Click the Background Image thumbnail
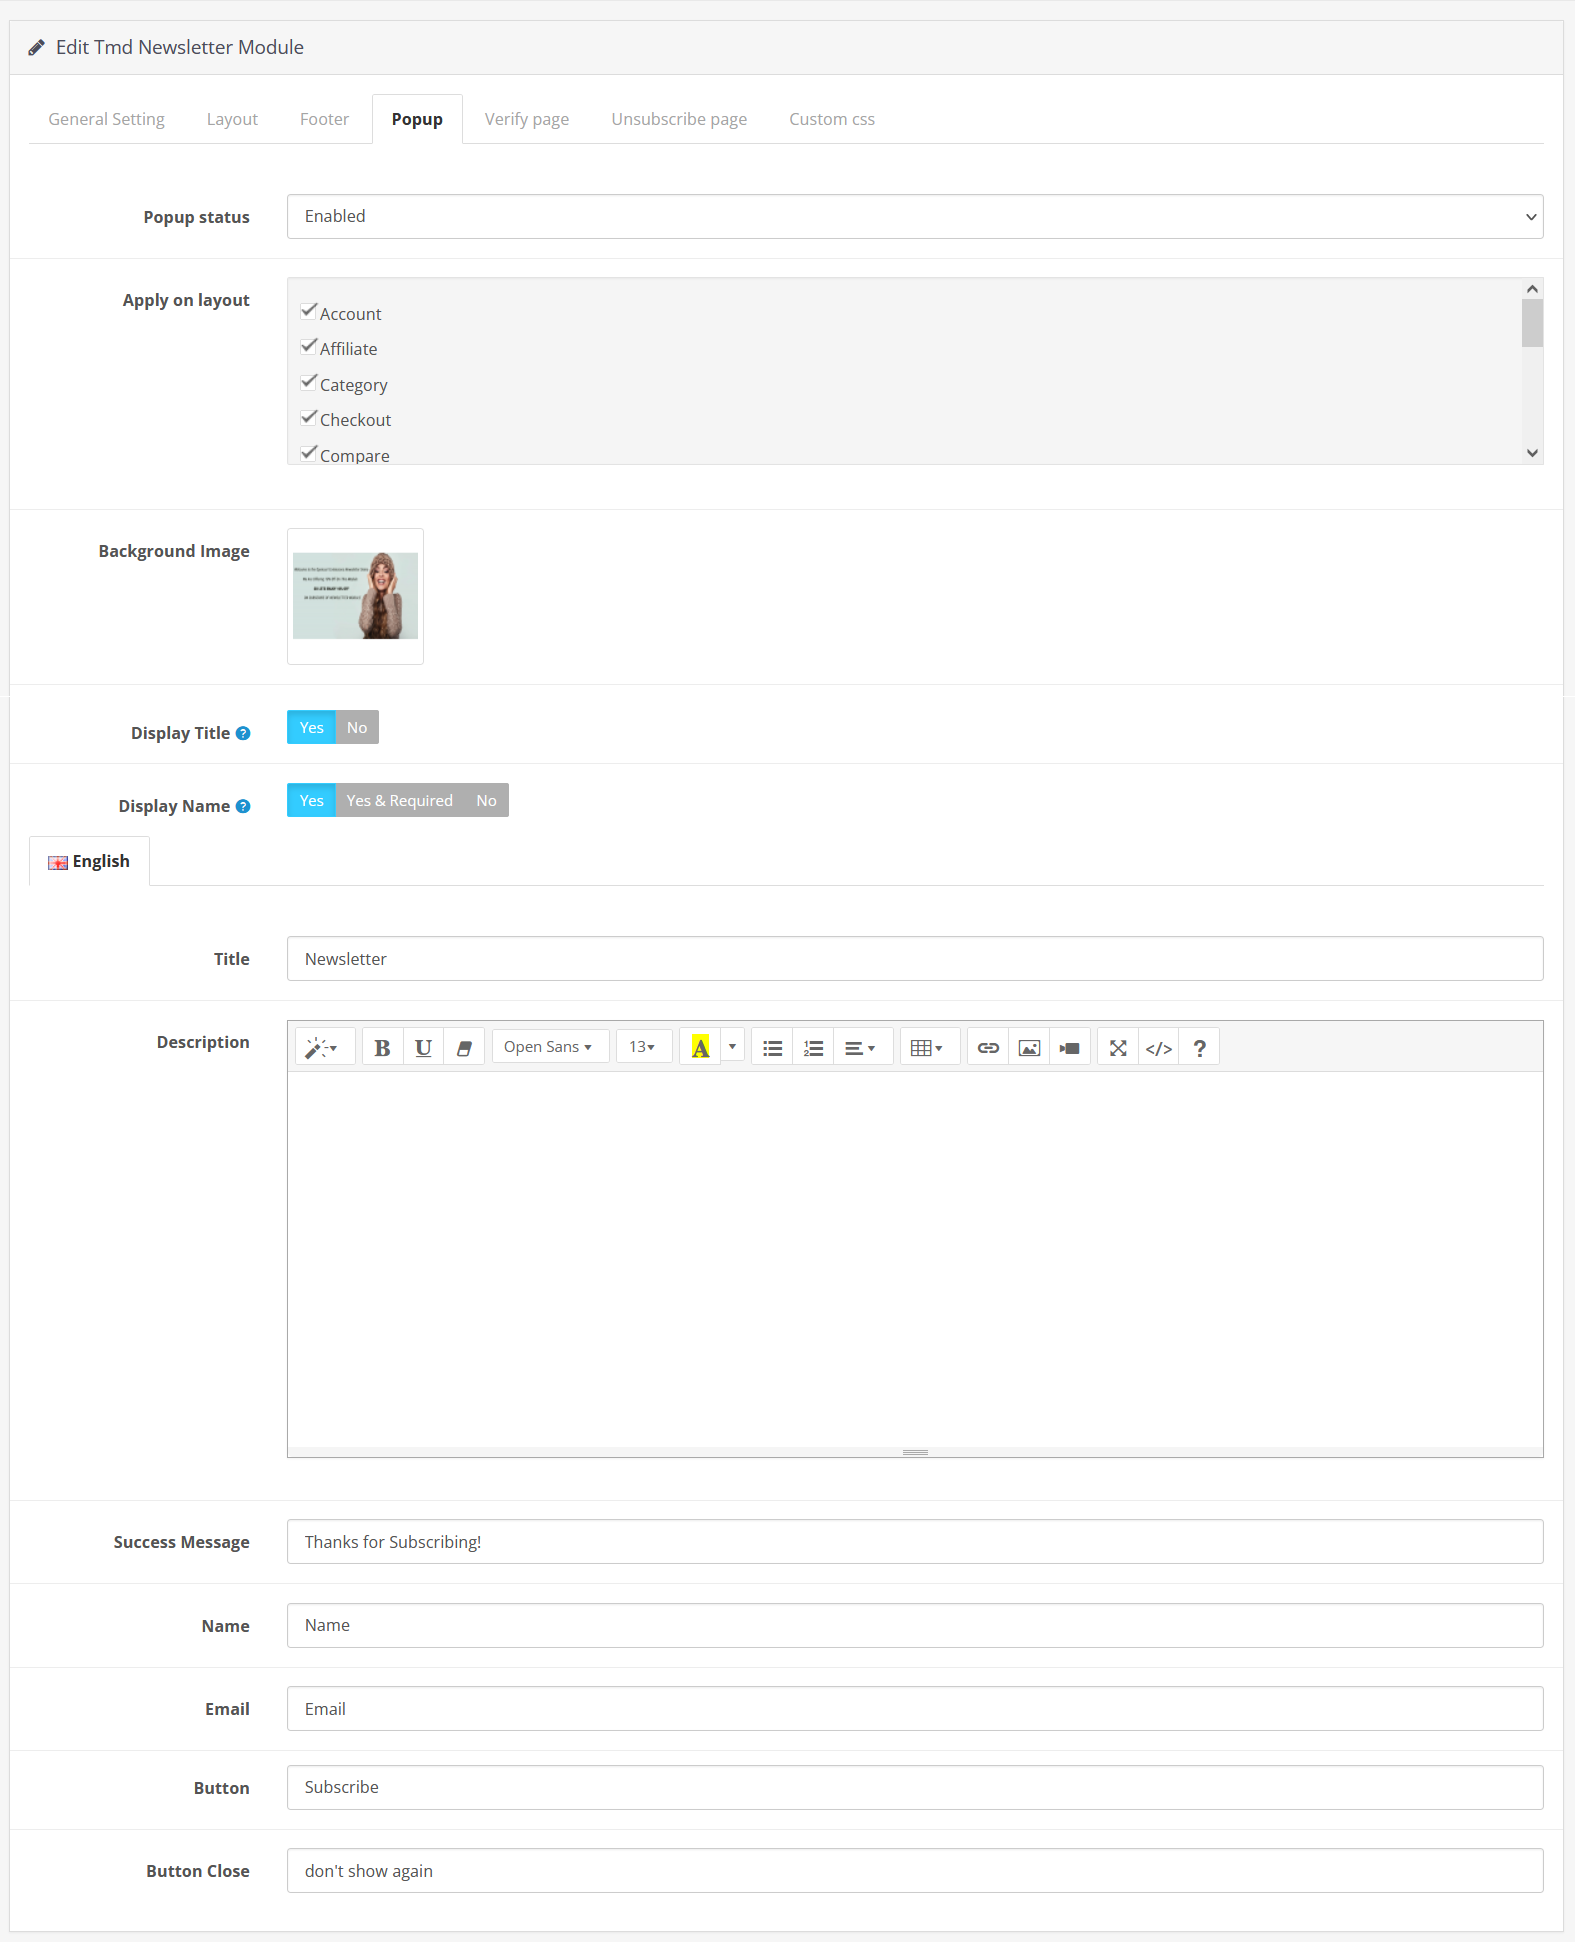The image size is (1575, 1943). 355,596
